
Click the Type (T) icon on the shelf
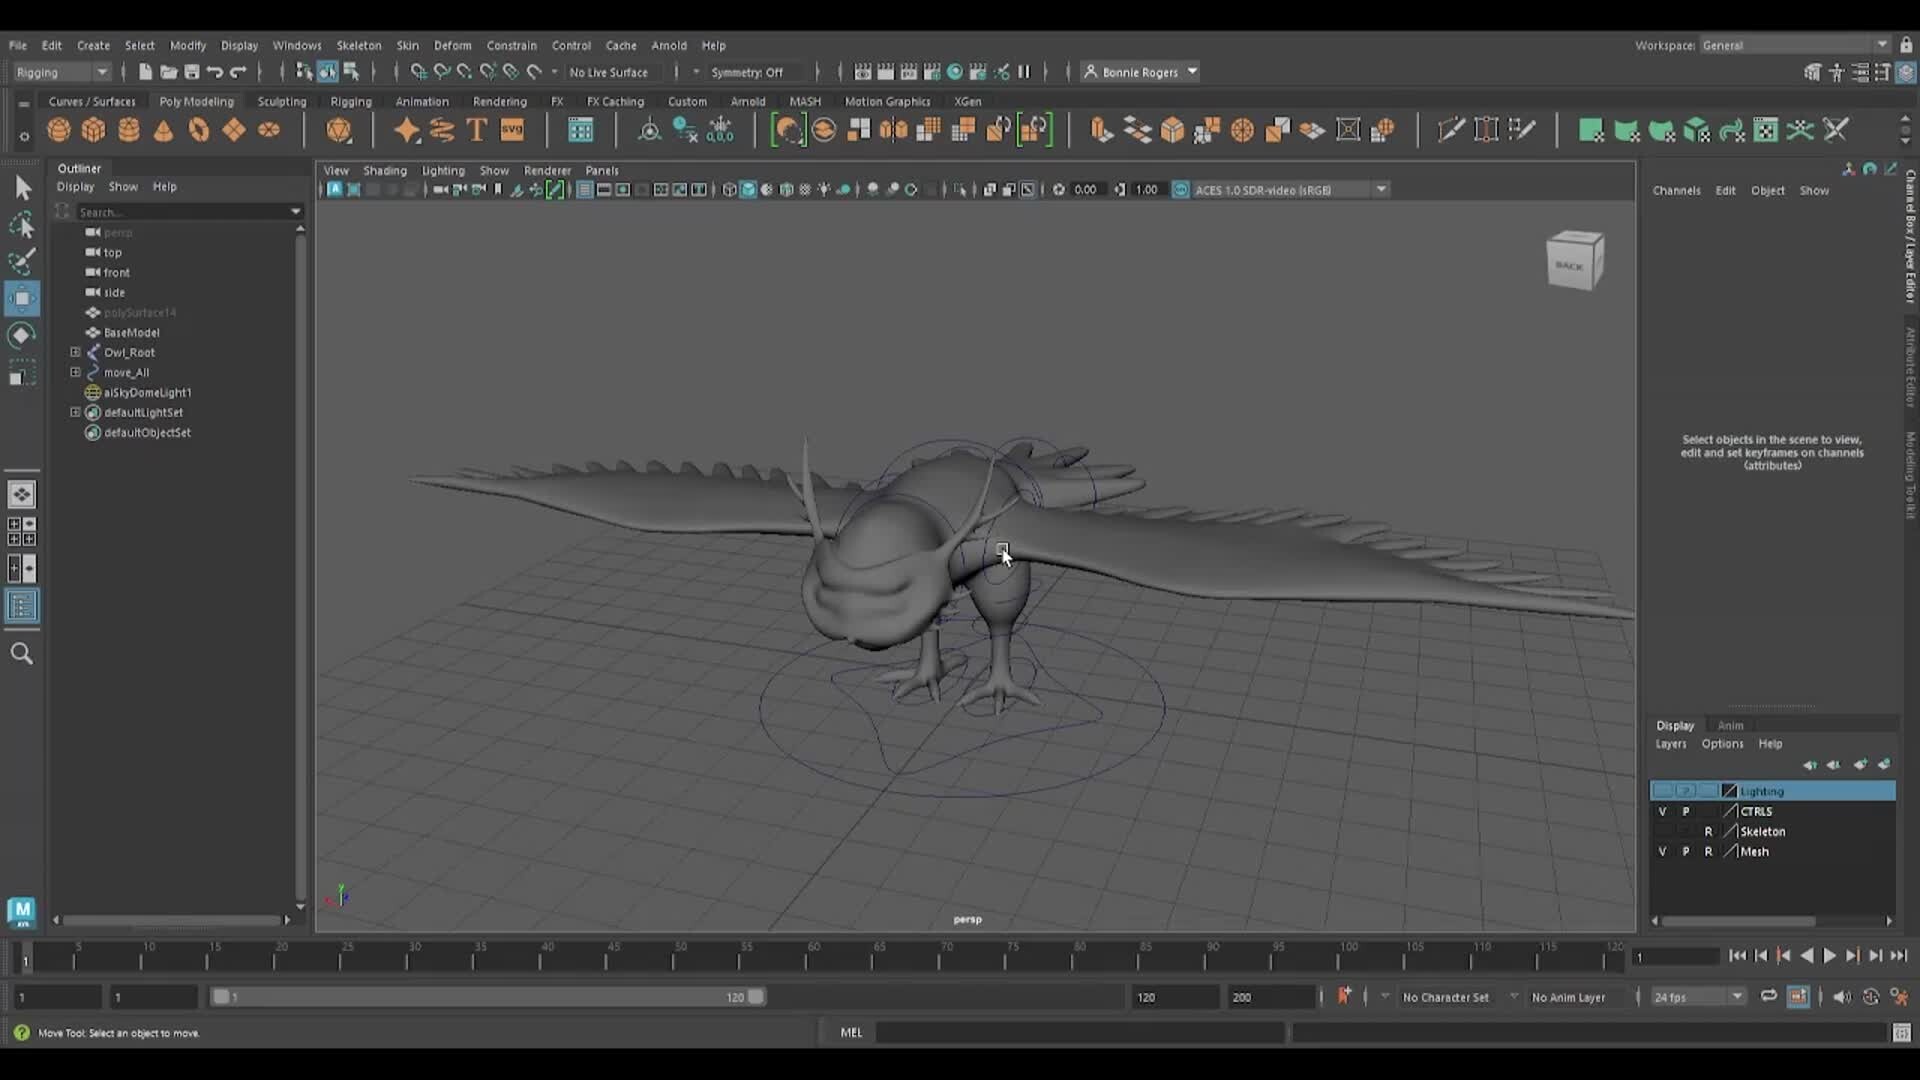[x=477, y=130]
